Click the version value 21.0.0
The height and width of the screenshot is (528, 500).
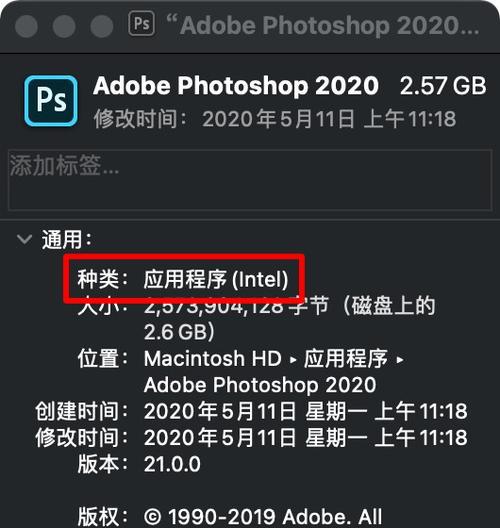click(x=172, y=464)
